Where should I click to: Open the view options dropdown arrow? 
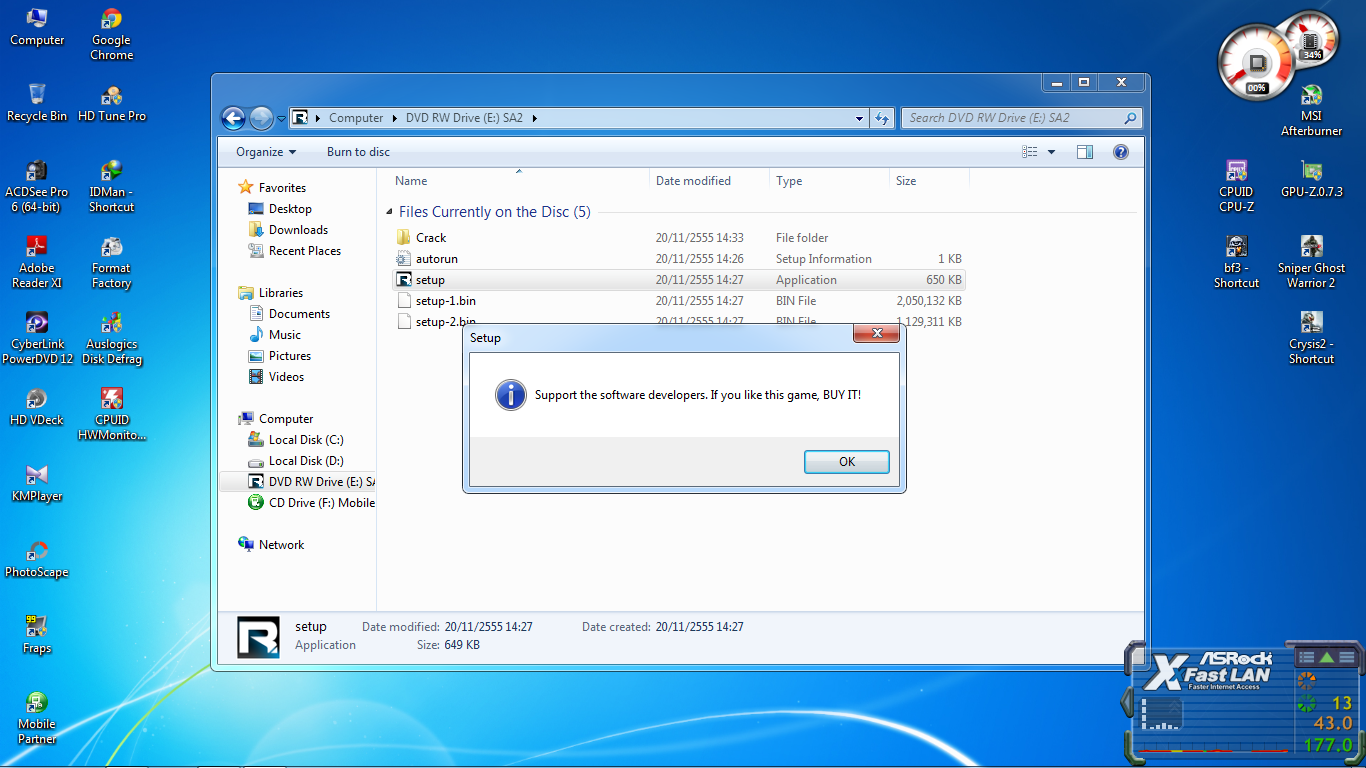tap(1051, 152)
